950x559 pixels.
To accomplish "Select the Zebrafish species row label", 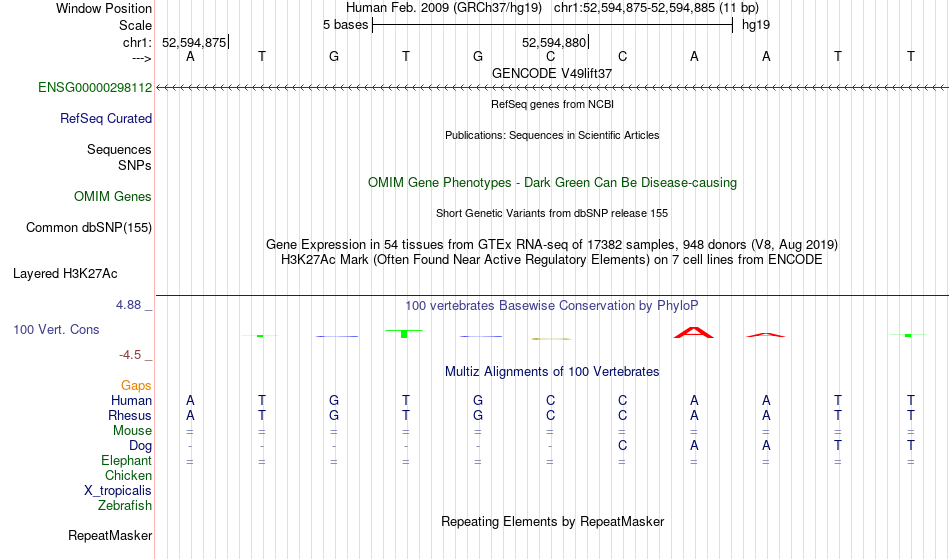I will [x=125, y=505].
